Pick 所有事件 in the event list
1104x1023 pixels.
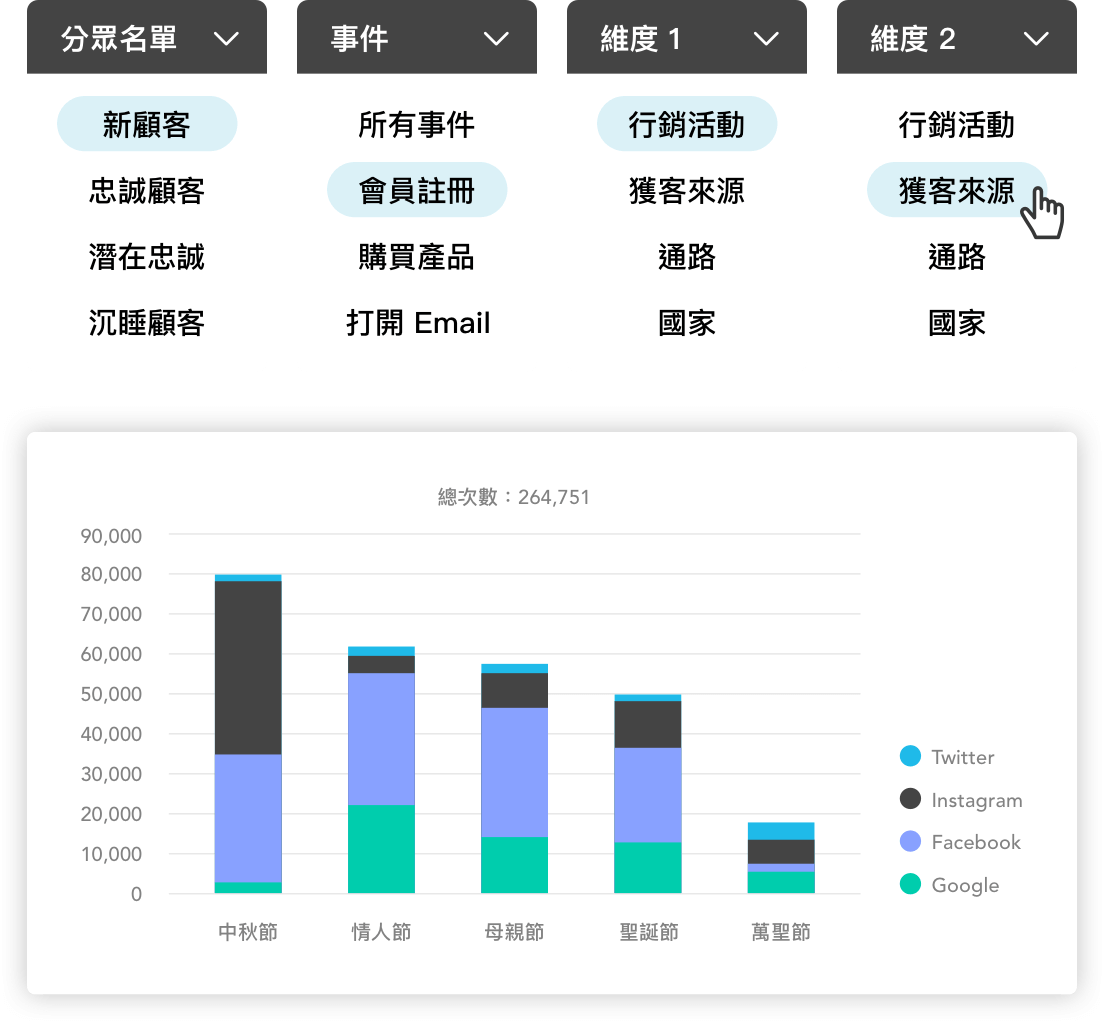[x=417, y=124]
